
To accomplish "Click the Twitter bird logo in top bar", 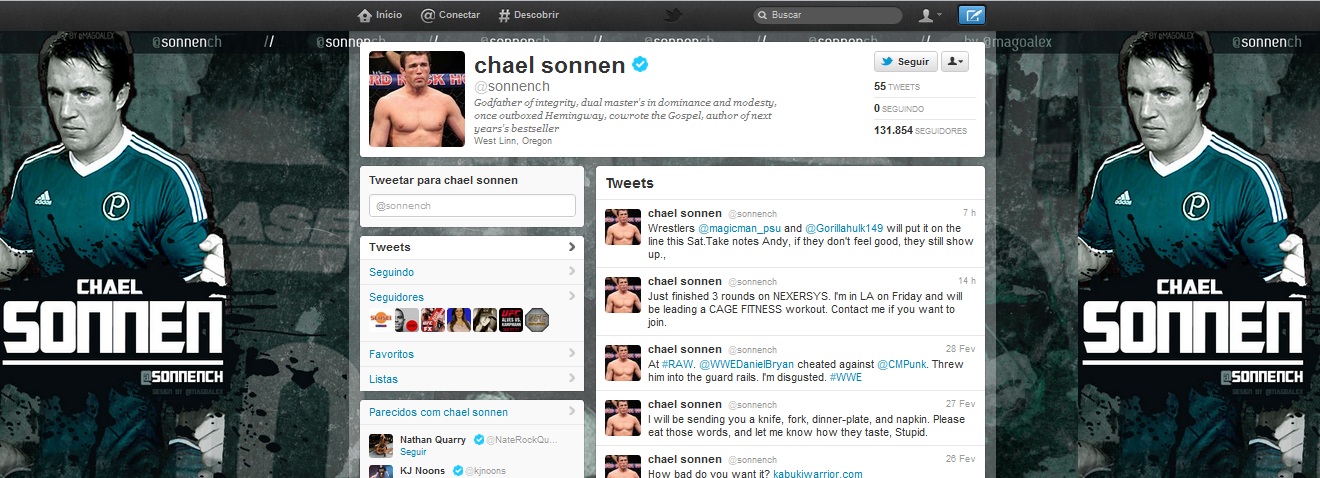I will pos(674,15).
